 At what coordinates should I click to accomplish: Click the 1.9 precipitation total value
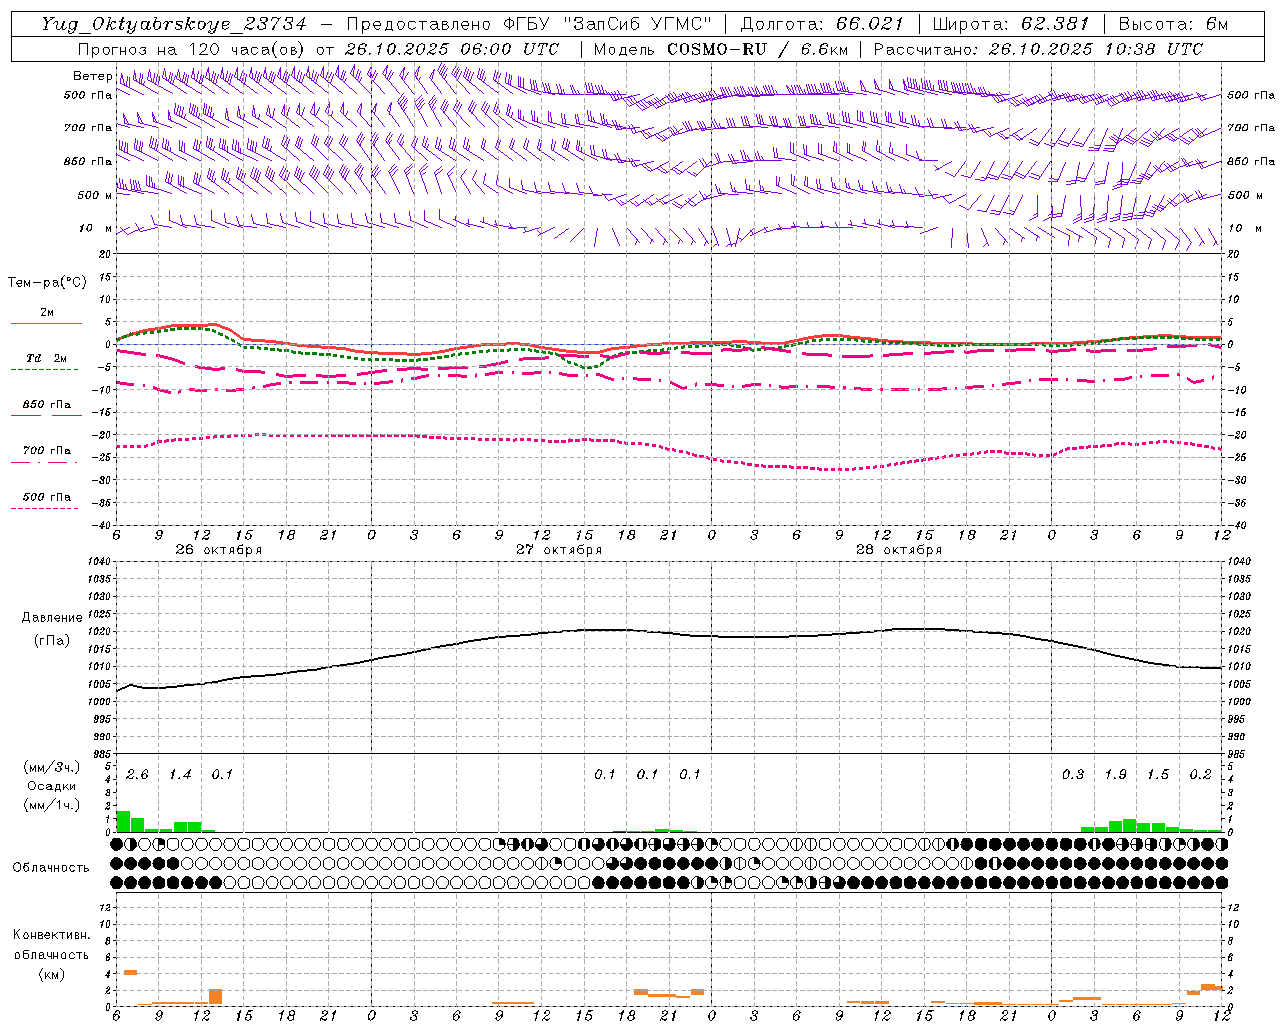coord(1115,775)
